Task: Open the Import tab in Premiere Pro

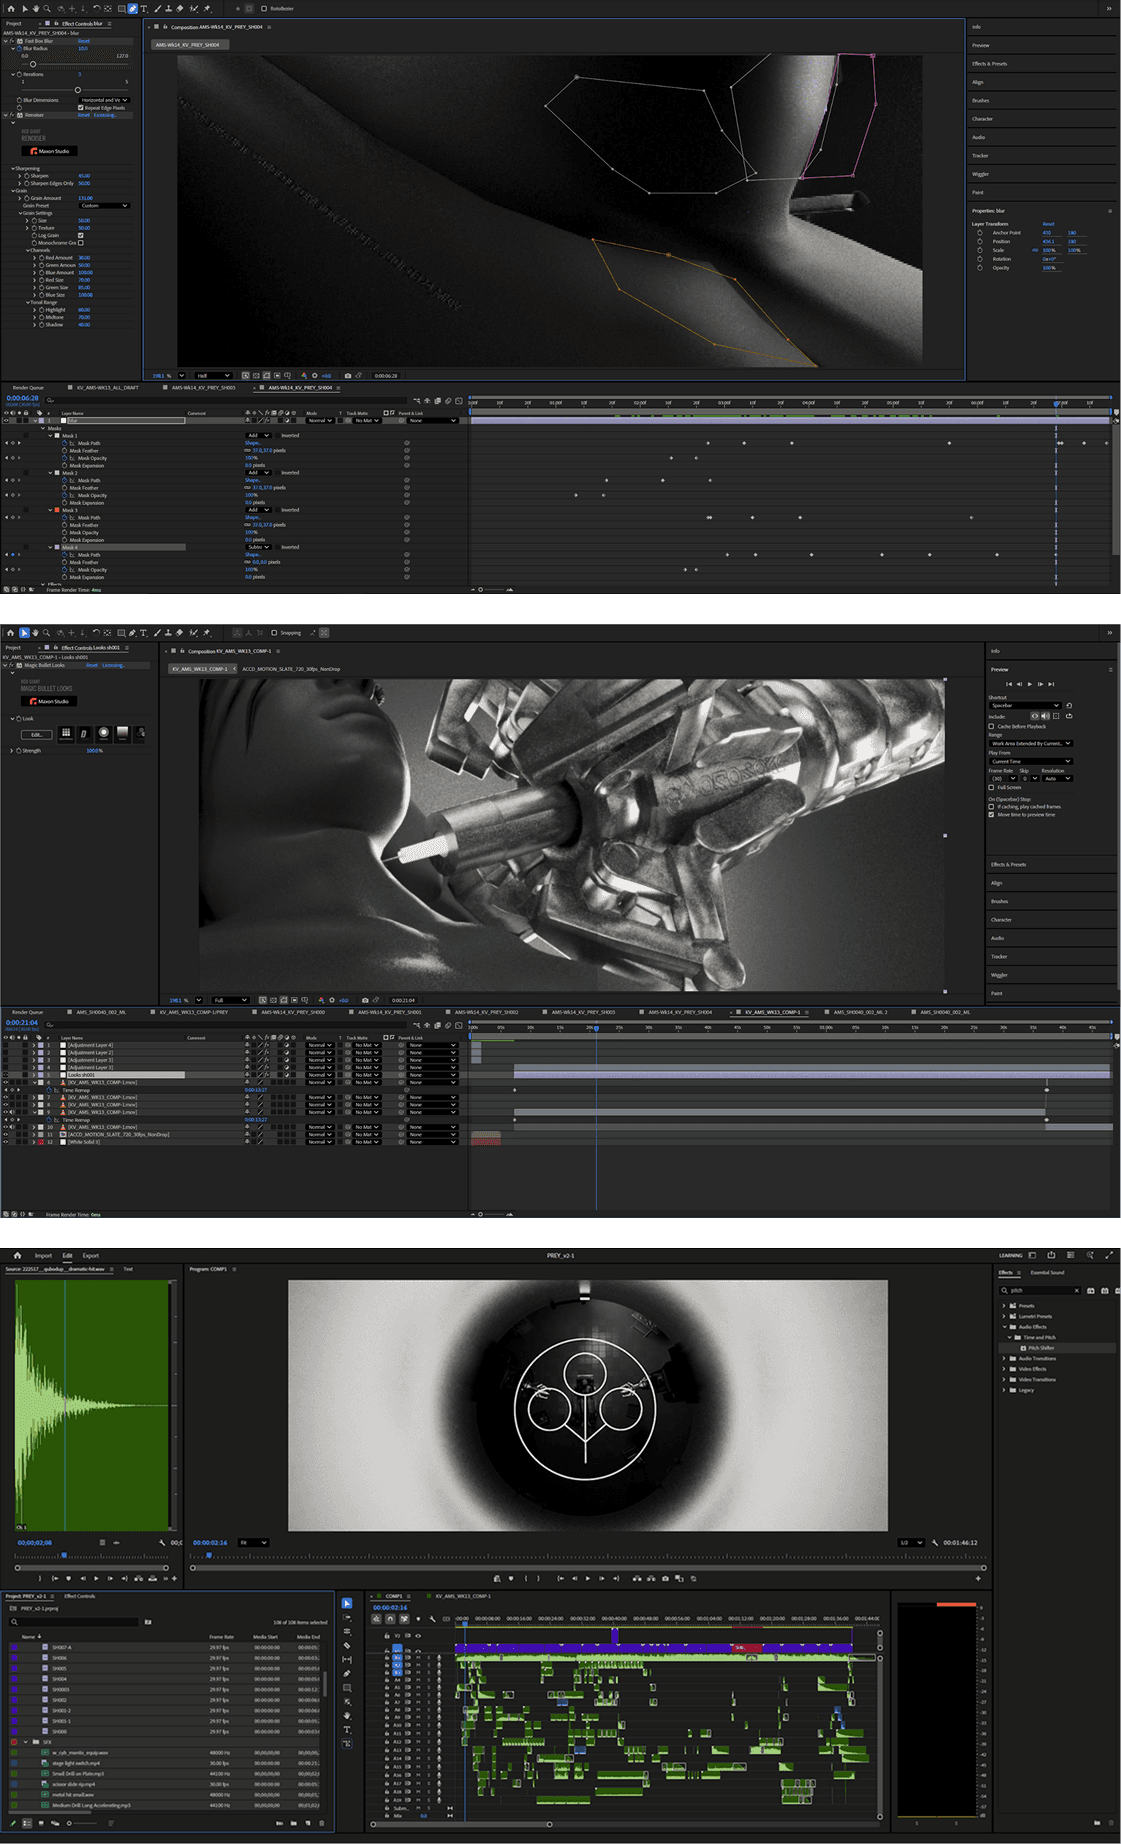Action: click(43, 1255)
